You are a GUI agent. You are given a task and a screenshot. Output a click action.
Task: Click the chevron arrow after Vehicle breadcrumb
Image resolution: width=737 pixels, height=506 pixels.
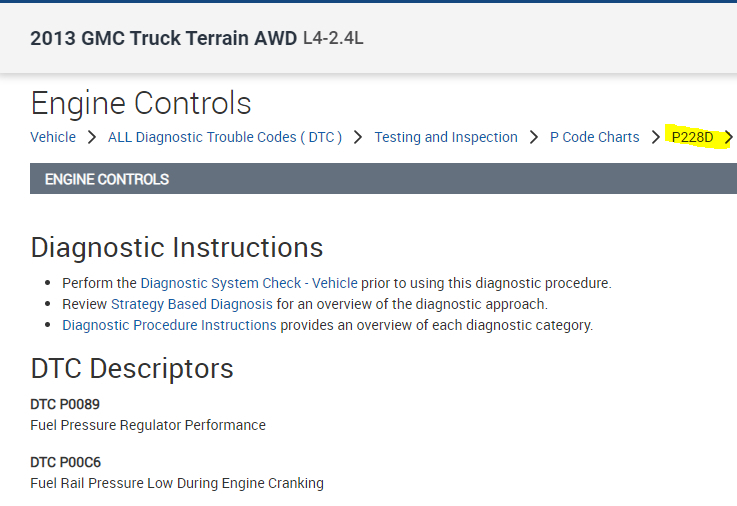tap(91, 137)
